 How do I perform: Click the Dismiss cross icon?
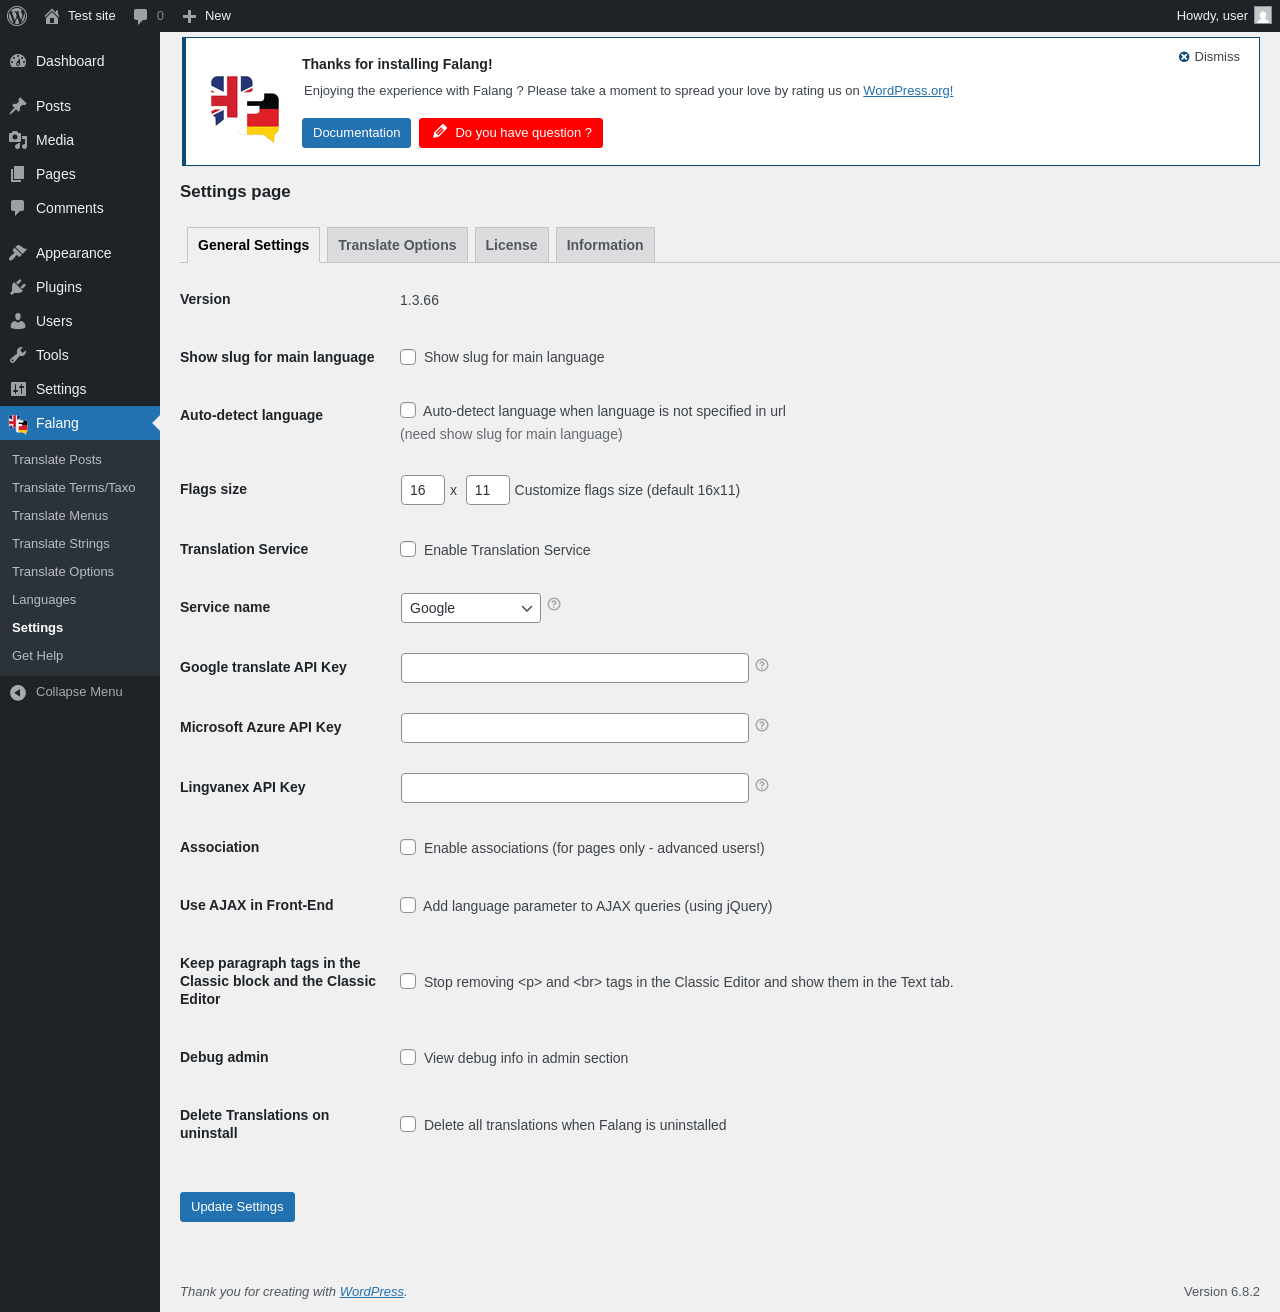point(1184,57)
